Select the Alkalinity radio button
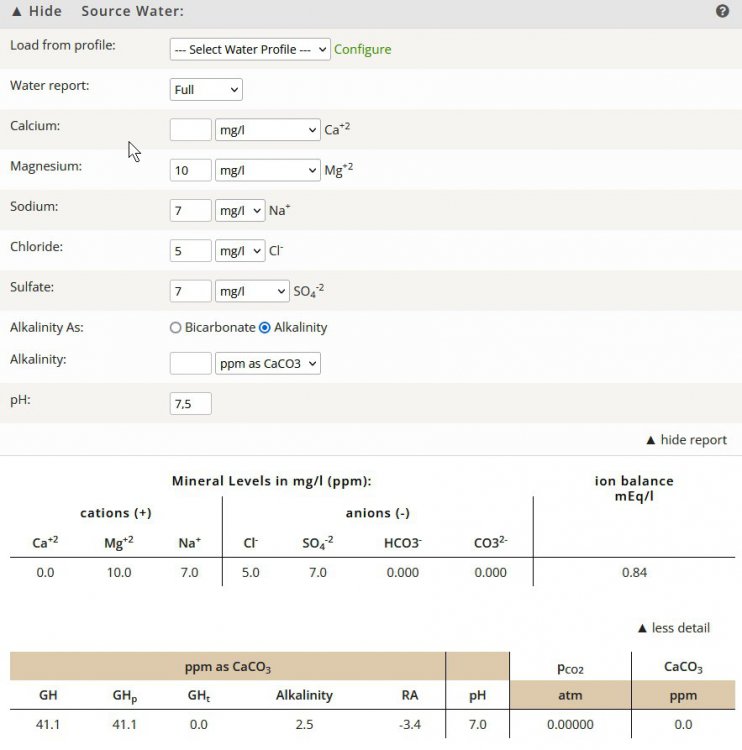 265,327
